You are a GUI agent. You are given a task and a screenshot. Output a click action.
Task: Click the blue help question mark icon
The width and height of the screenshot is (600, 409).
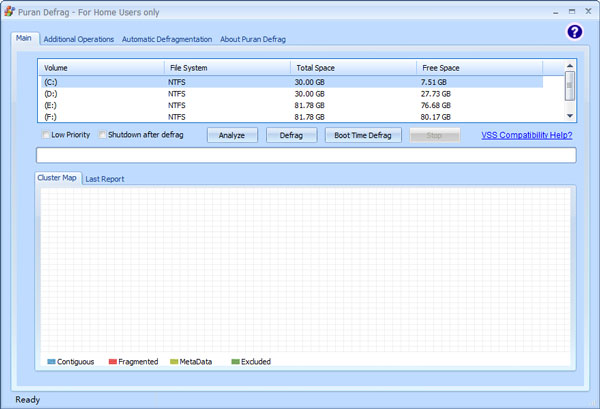click(574, 32)
